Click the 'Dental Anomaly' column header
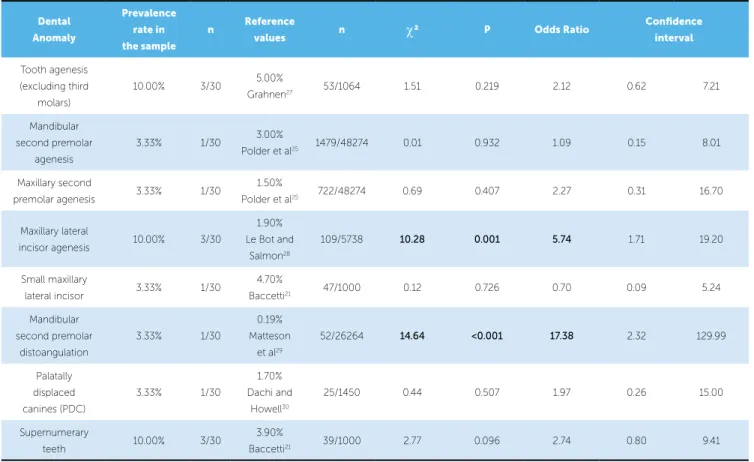 54,30
